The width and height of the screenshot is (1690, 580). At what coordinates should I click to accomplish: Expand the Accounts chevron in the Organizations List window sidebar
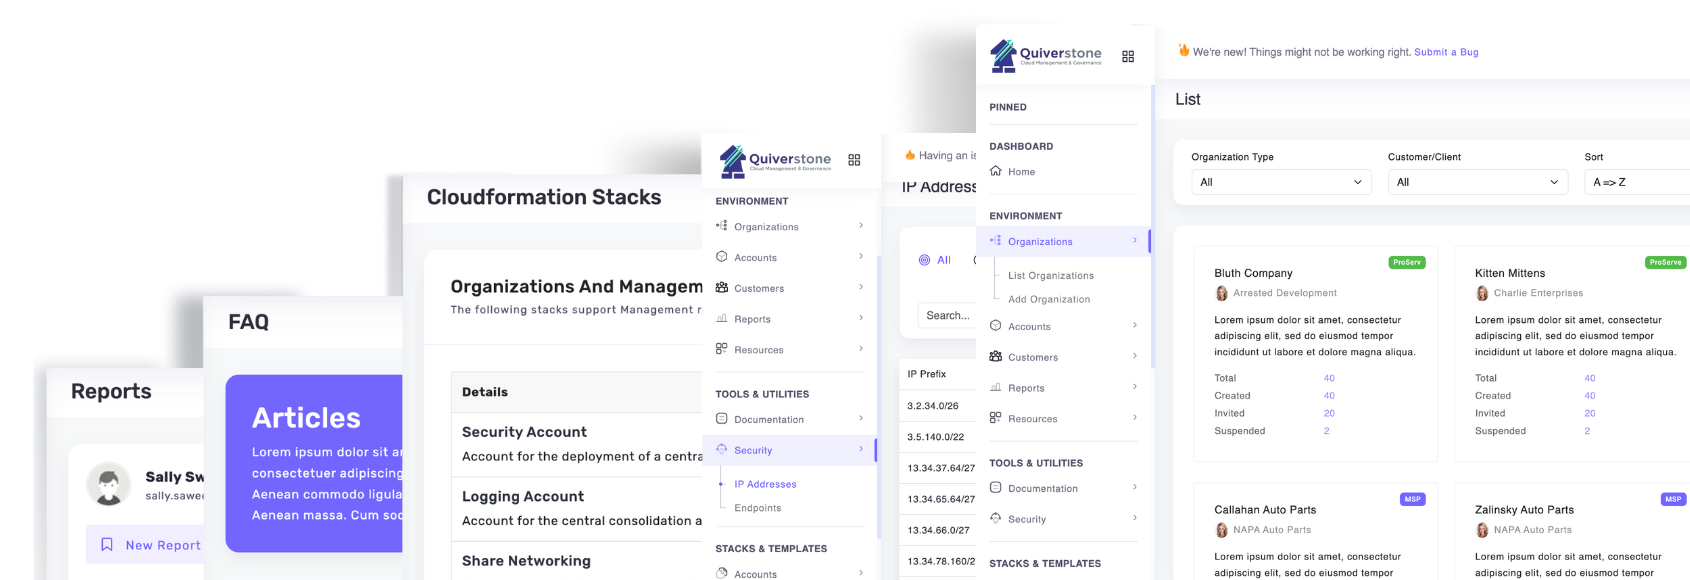pos(1135,325)
